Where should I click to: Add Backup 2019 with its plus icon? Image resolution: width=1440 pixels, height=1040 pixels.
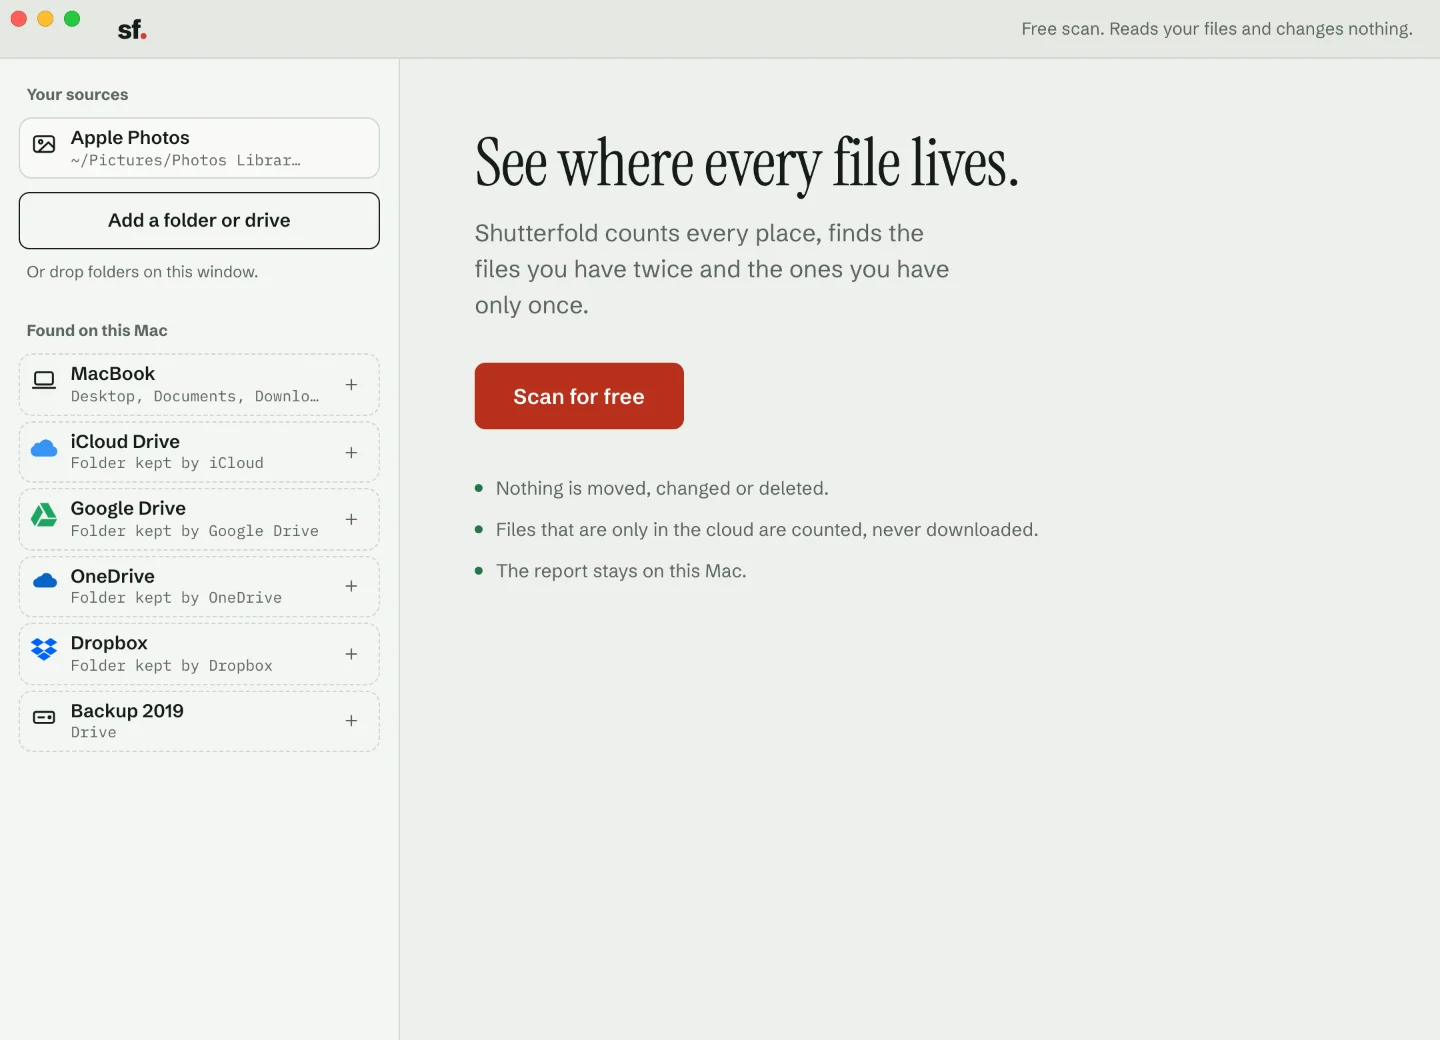point(351,720)
